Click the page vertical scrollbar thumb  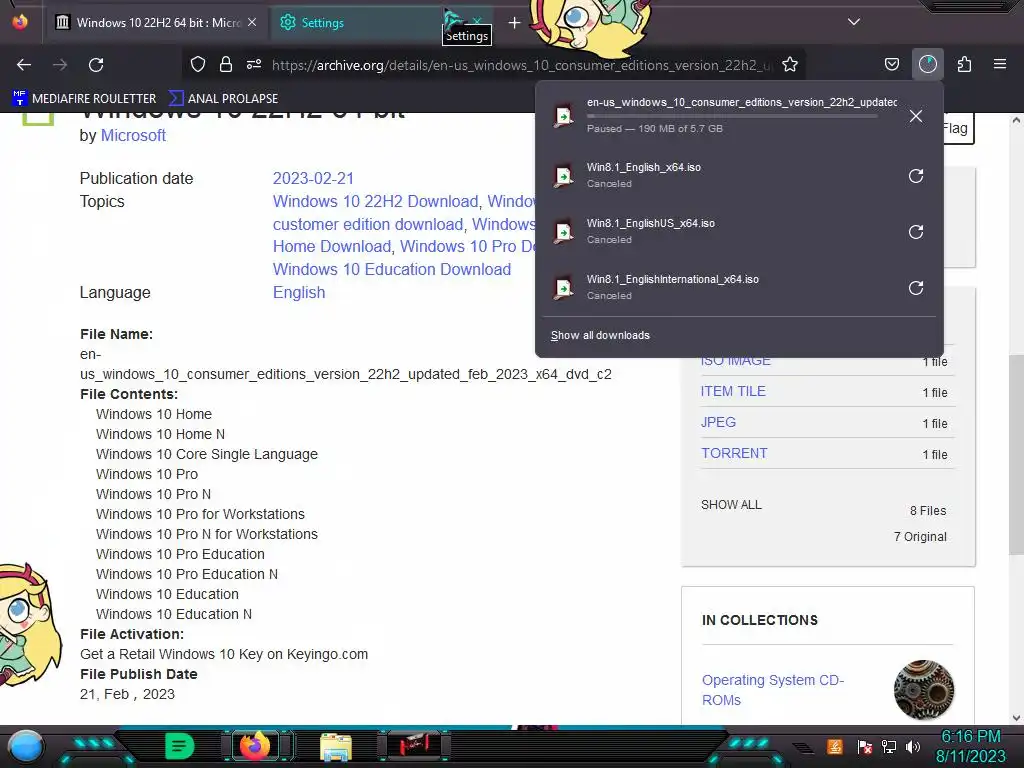[x=1016, y=455]
